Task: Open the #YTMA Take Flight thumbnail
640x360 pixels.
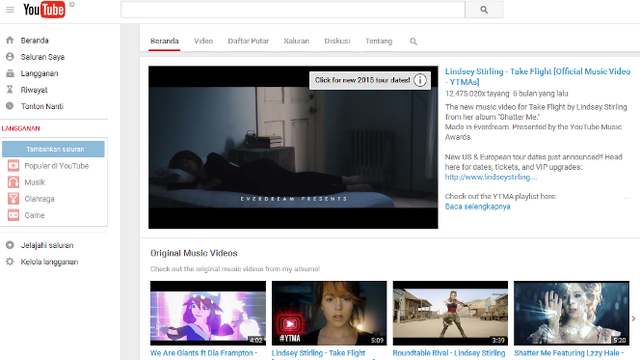Action: (x=329, y=313)
